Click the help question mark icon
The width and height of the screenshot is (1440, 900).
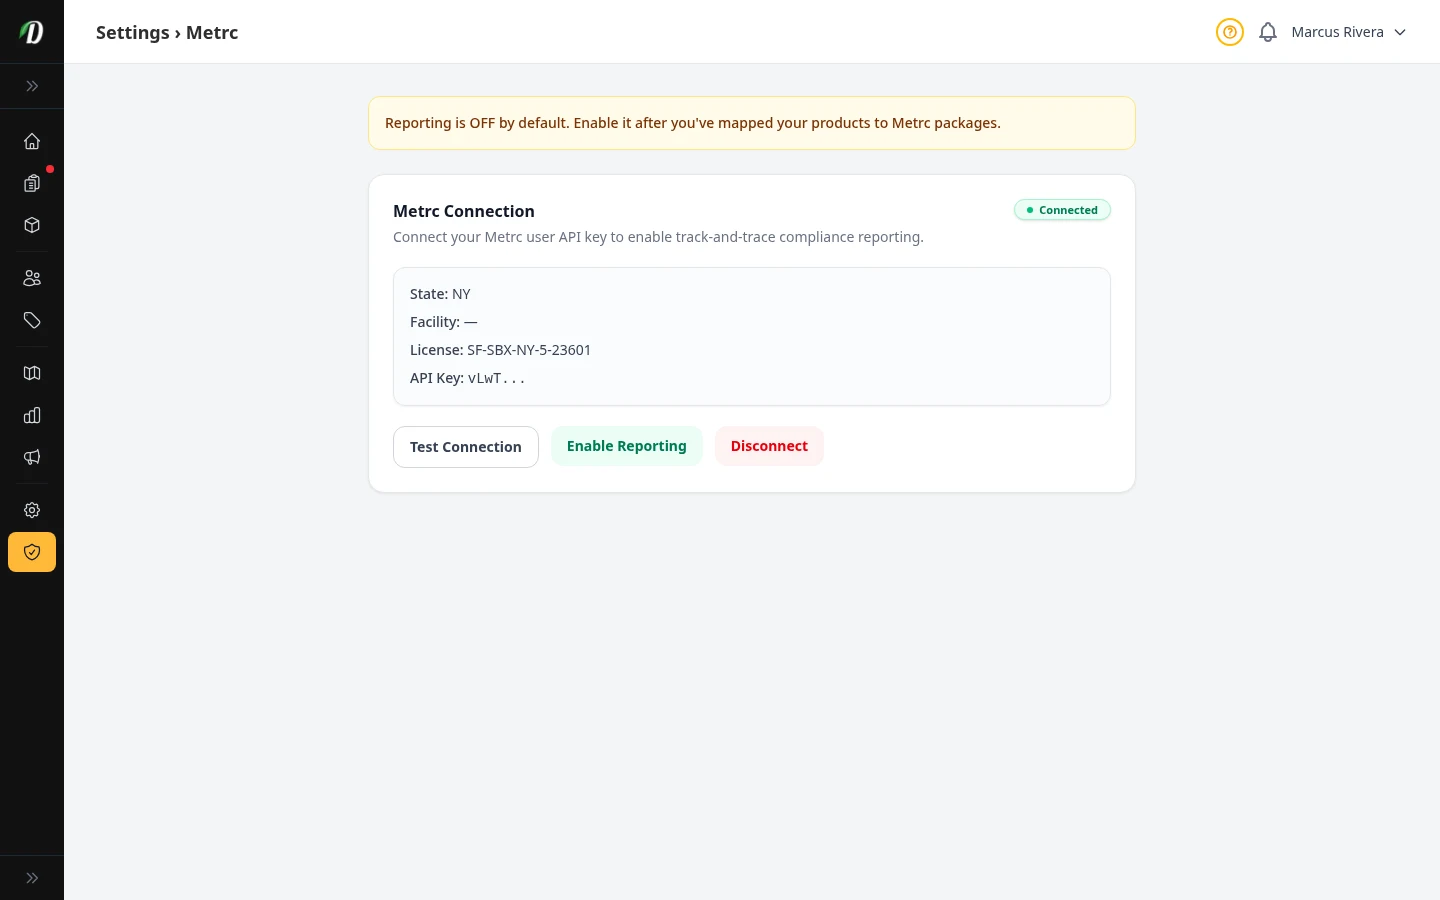(1229, 32)
